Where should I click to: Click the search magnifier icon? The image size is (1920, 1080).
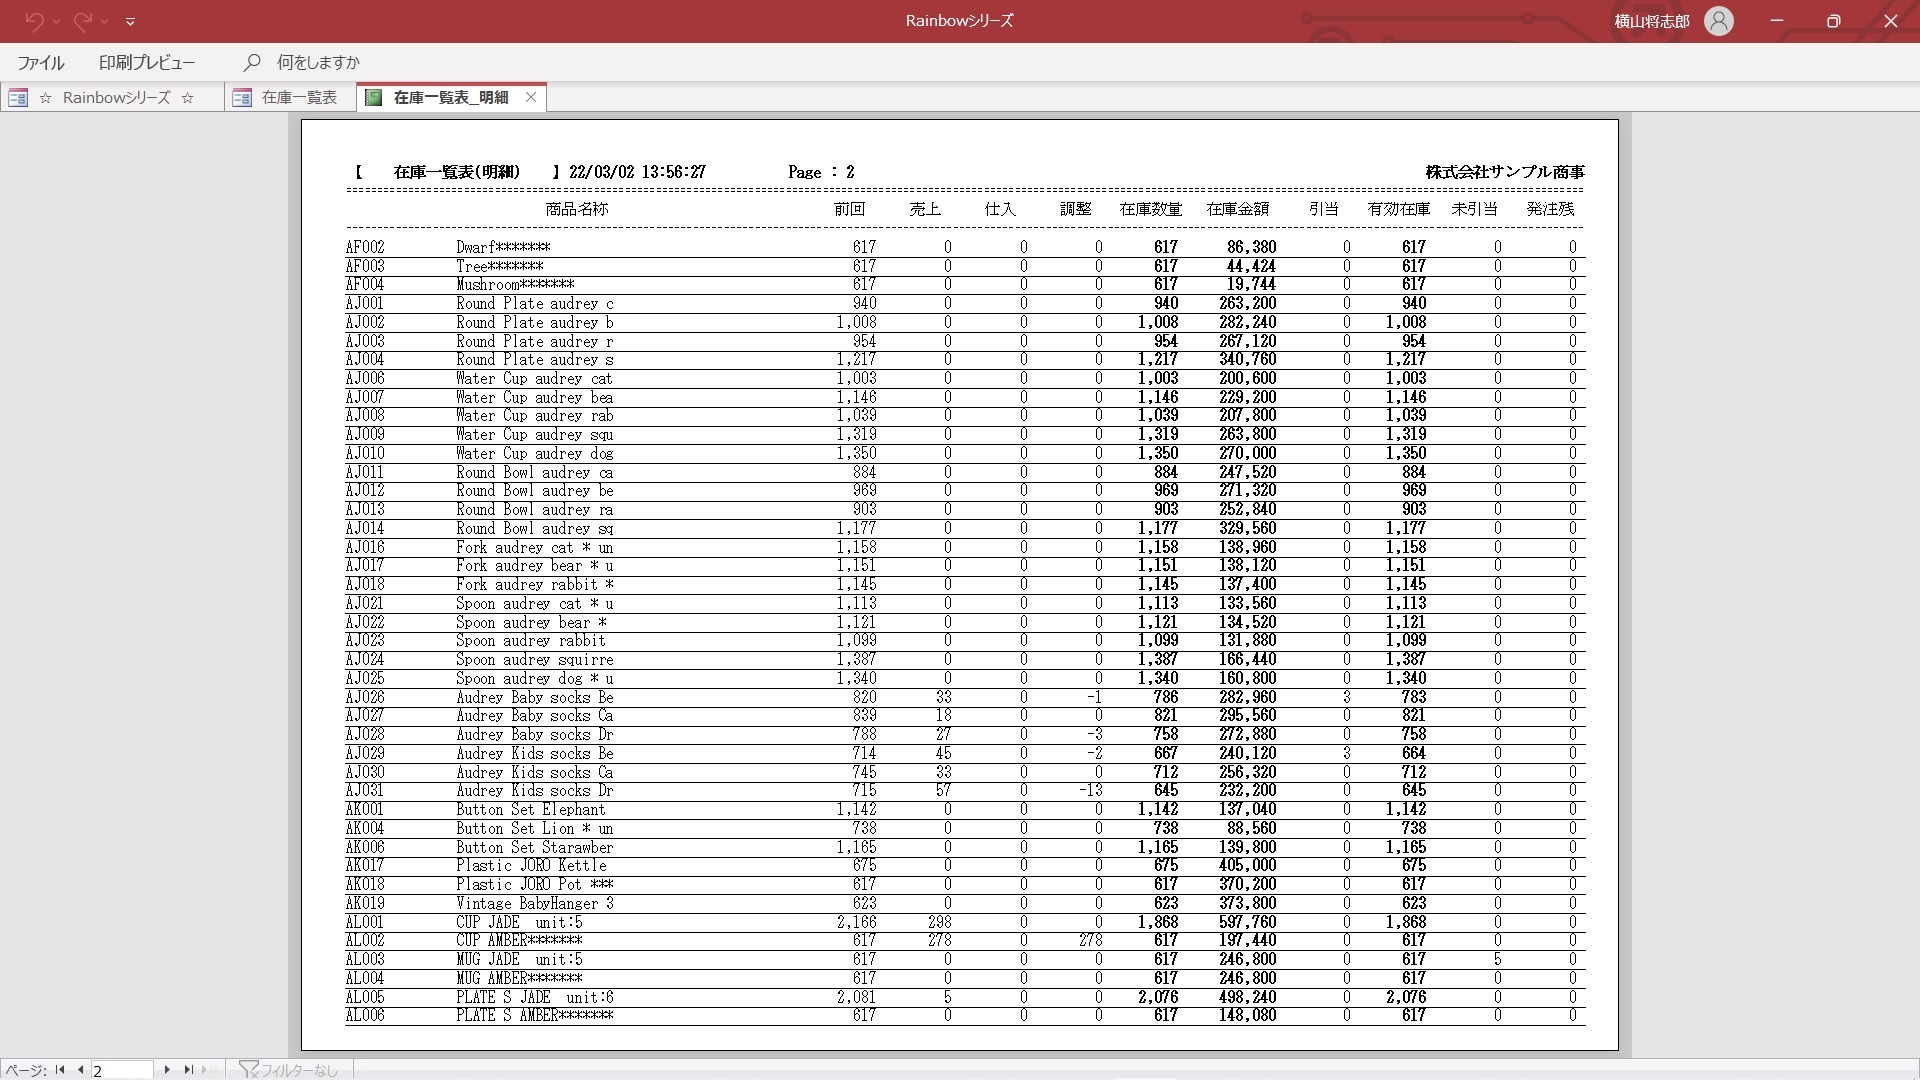[x=252, y=62]
